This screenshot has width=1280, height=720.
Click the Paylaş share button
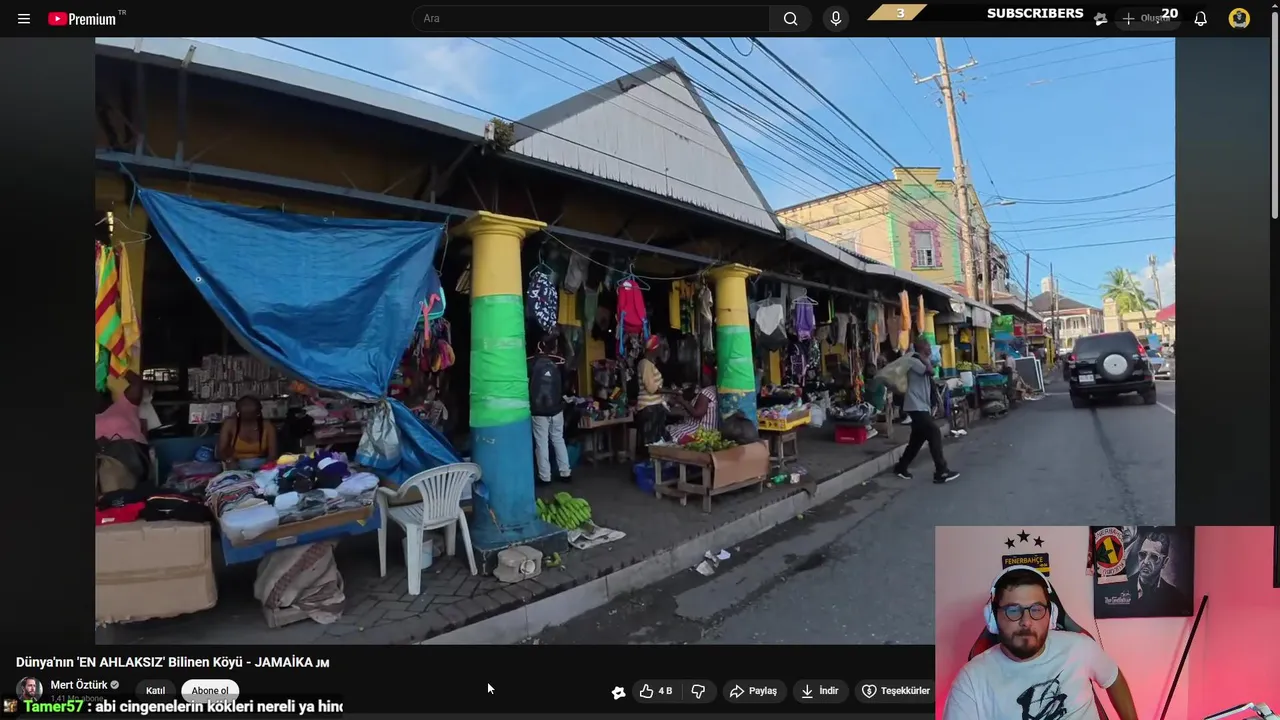(x=754, y=691)
